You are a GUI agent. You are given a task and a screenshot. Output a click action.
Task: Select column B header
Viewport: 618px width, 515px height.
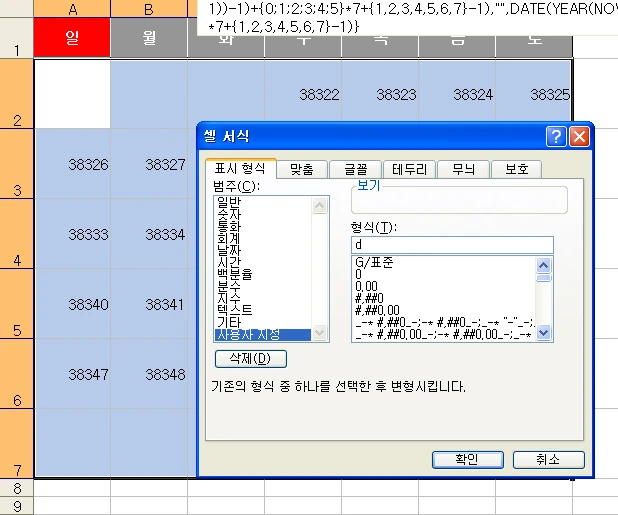tap(149, 8)
